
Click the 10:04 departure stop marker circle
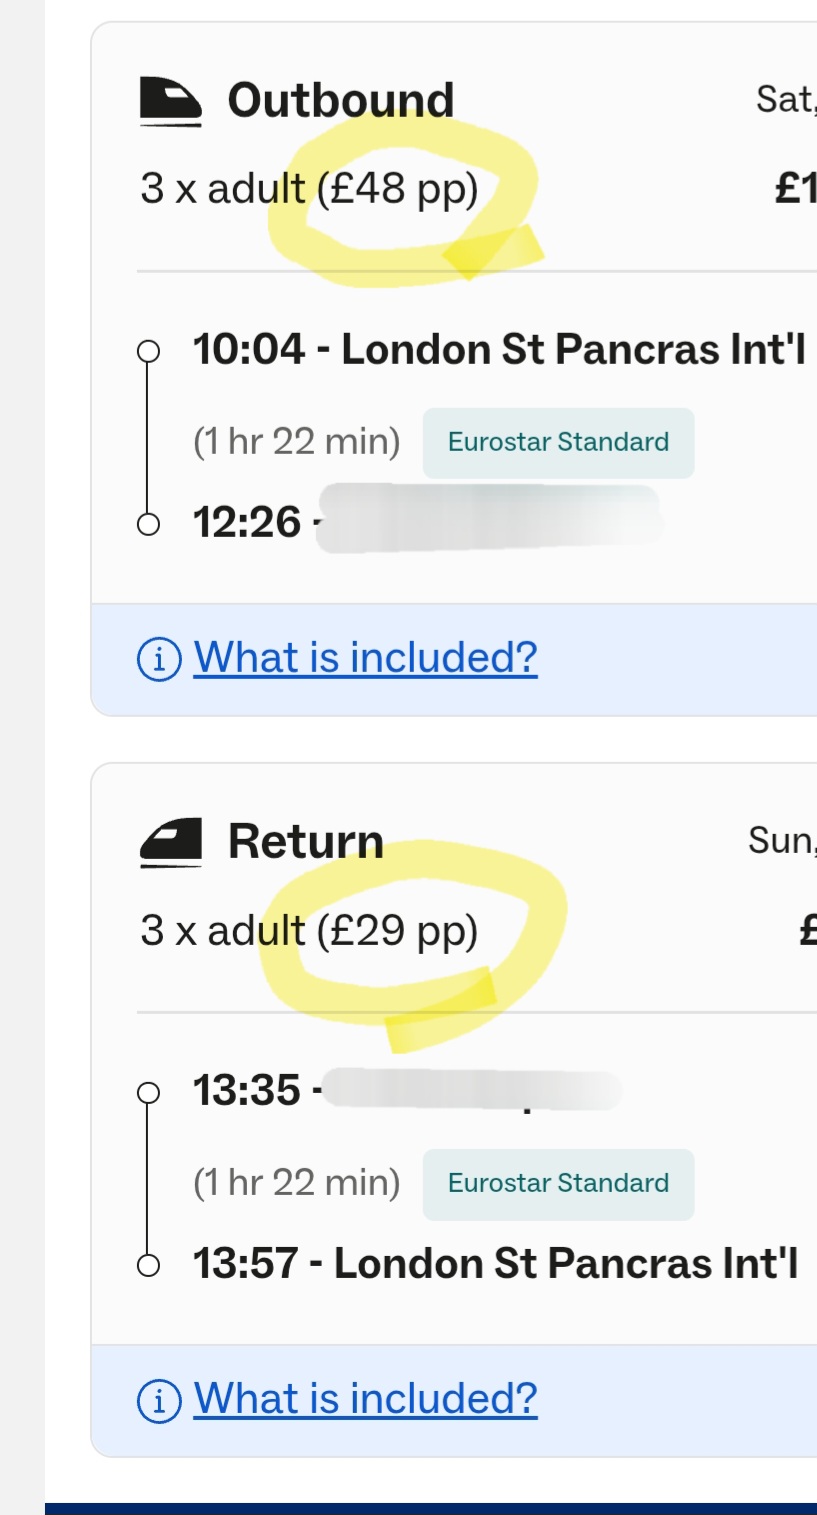tap(148, 351)
